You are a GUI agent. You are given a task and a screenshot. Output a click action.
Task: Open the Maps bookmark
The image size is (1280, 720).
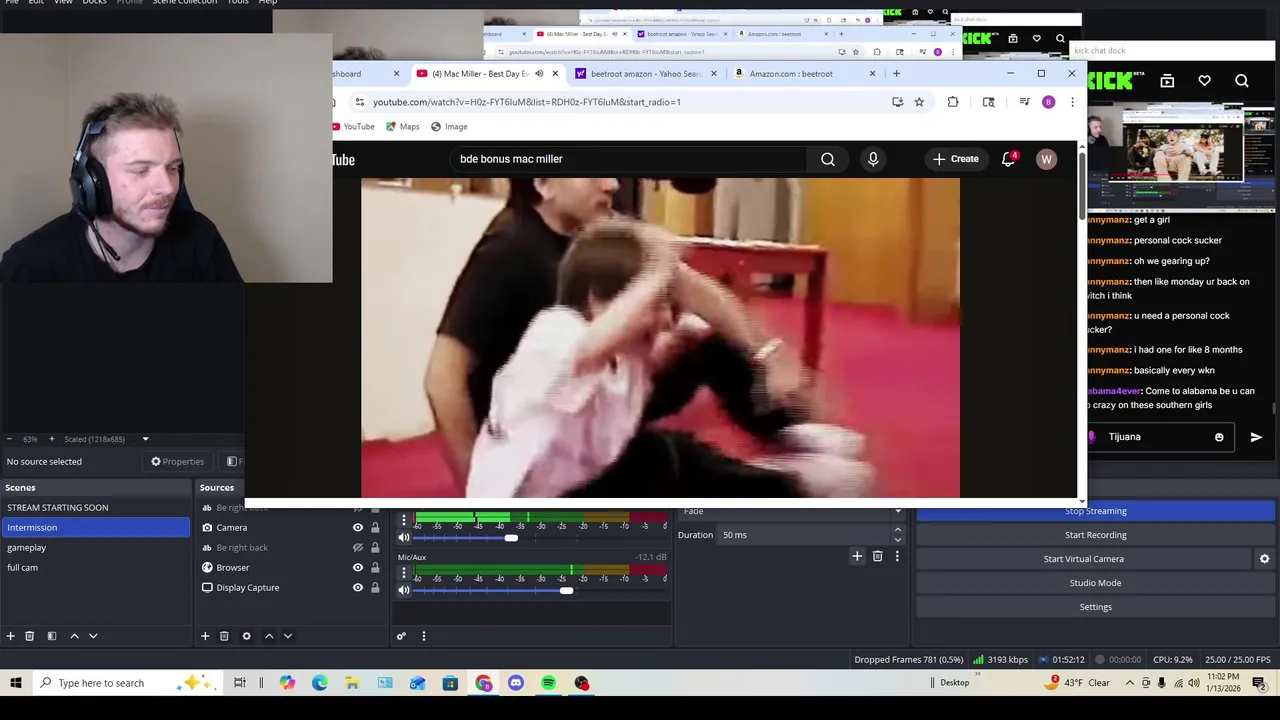402,127
